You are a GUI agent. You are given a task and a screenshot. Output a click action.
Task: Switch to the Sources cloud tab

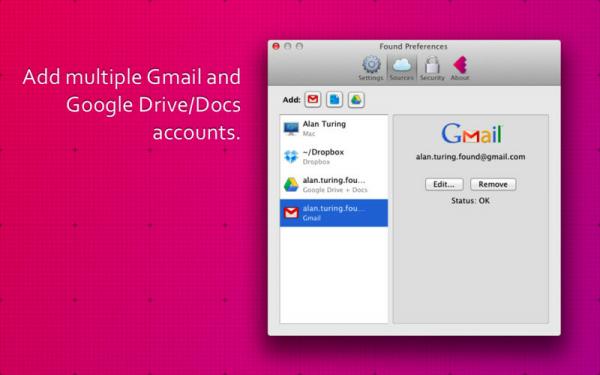point(401,68)
